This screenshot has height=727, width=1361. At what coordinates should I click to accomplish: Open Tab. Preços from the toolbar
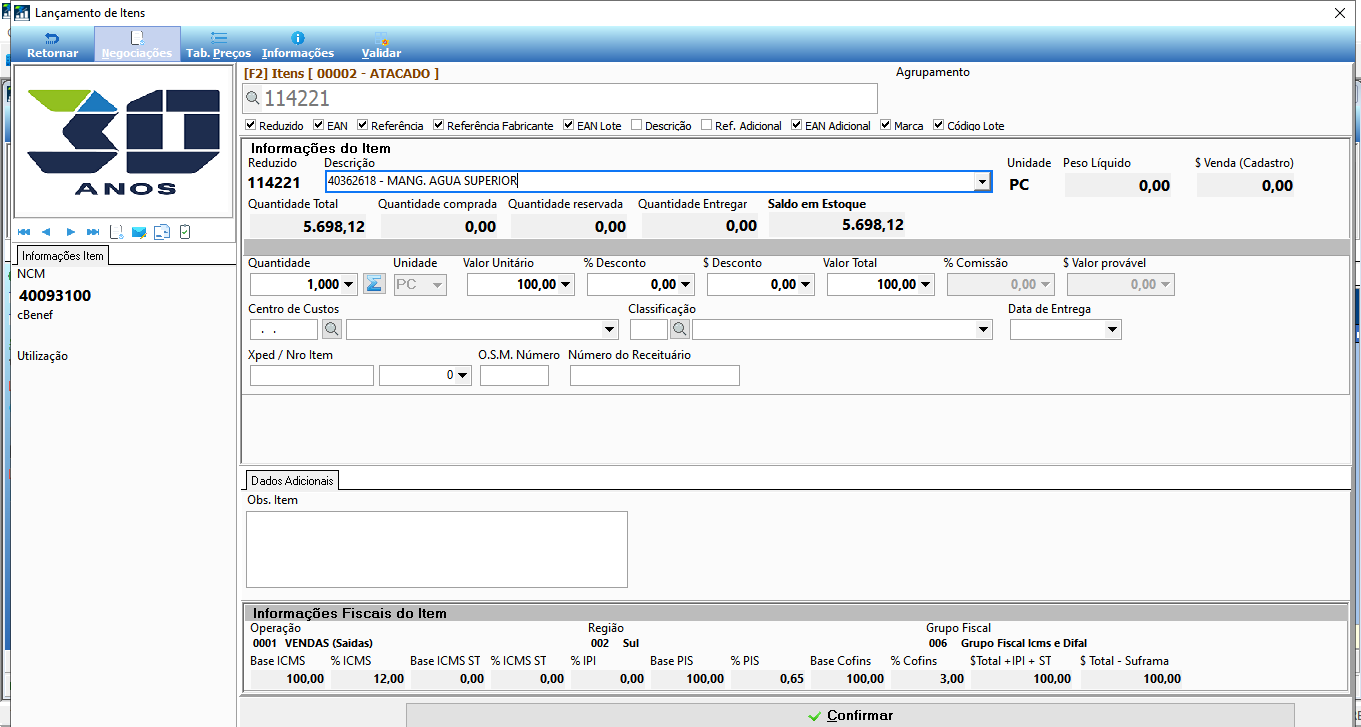[218, 45]
